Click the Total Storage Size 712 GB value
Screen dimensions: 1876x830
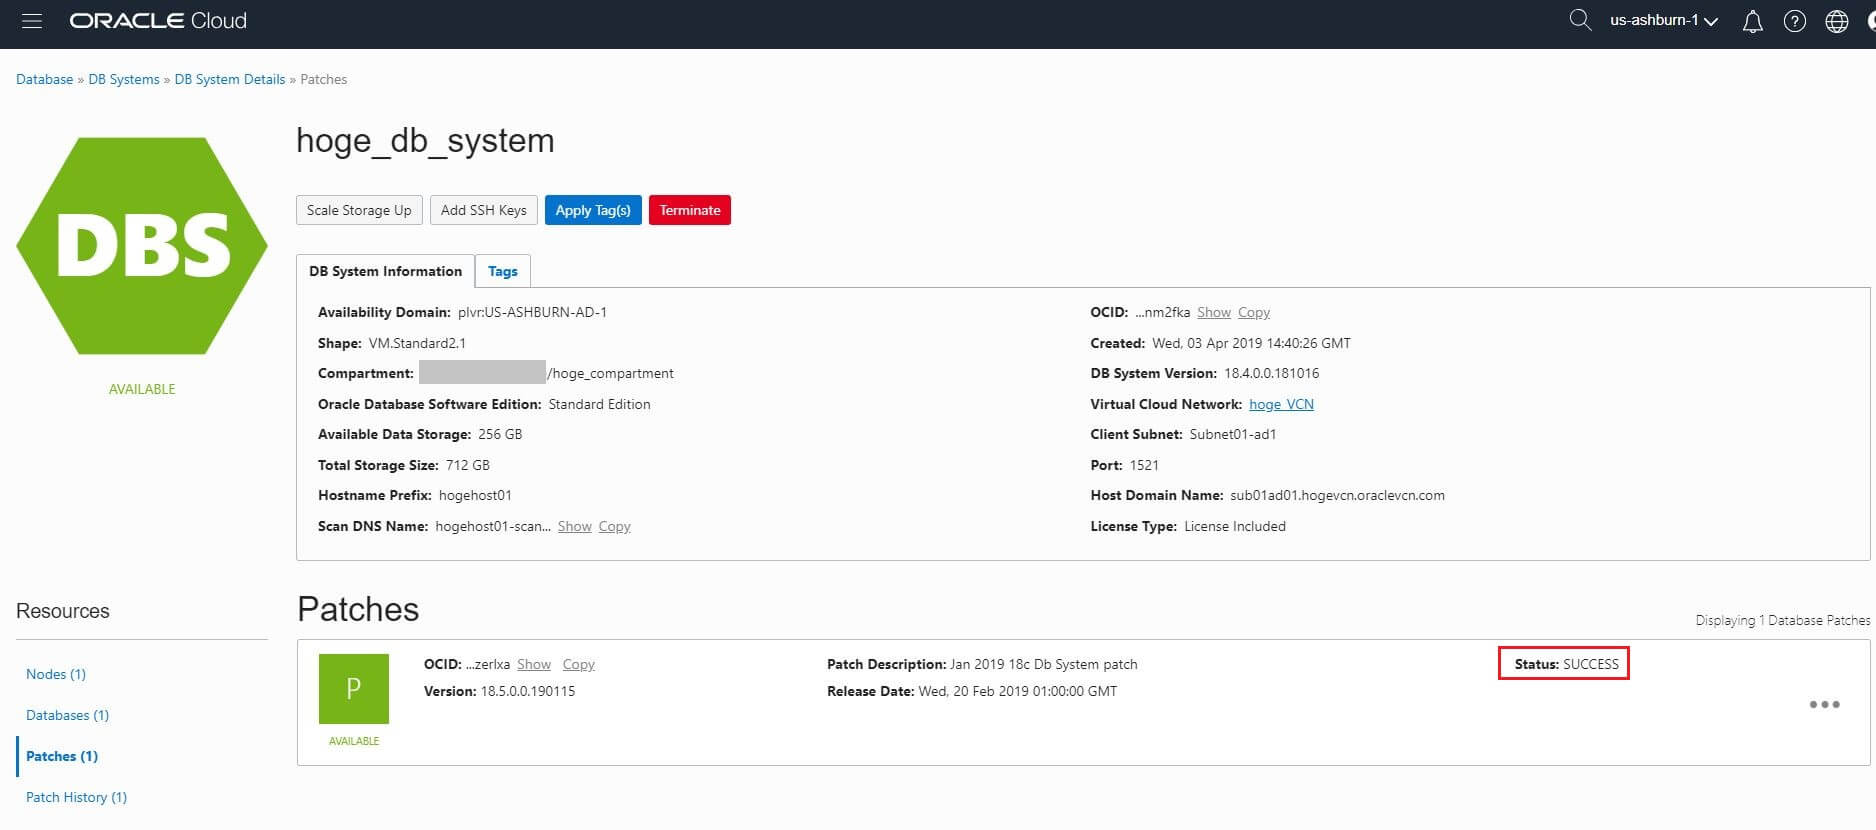click(468, 465)
